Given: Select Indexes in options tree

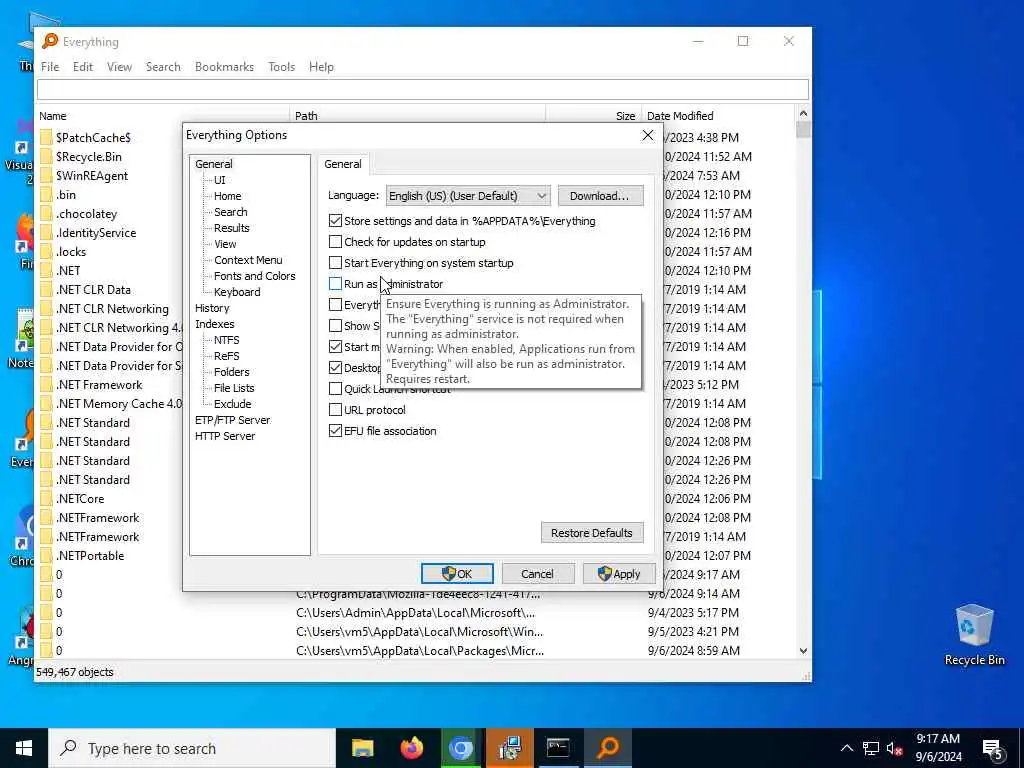Looking at the screenshot, I should coord(214,324).
